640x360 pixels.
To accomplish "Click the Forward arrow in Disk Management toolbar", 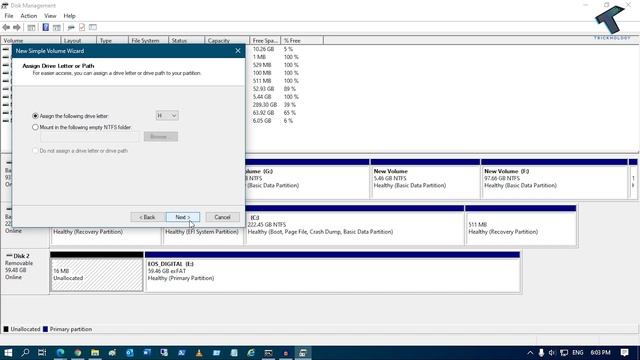I will pyautogui.click(x=17, y=27).
